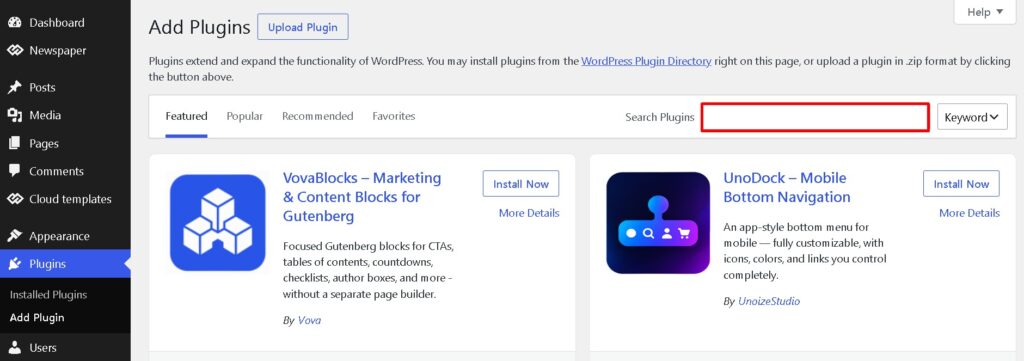This screenshot has height=361, width=1024.
Task: Open Appearance menu label
Action: [59, 236]
